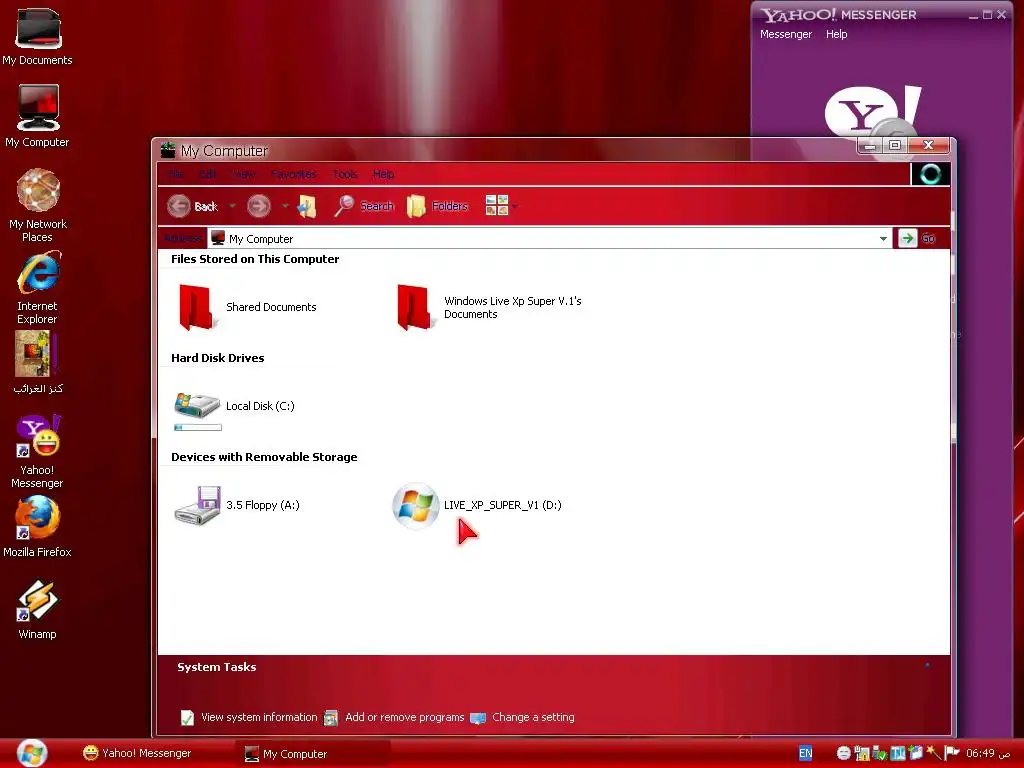Select Internet Explorer desktop icon
This screenshot has height=768, width=1024.
pos(37,288)
